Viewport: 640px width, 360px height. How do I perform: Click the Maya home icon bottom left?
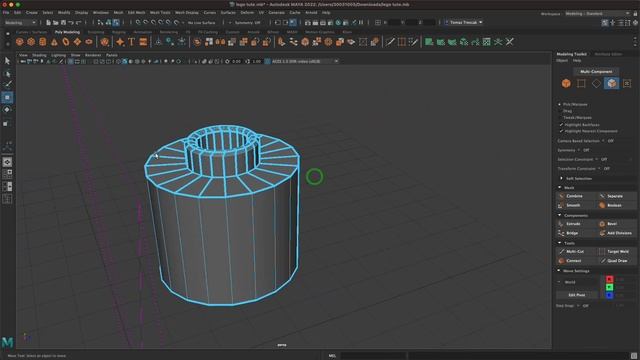(x=7, y=341)
